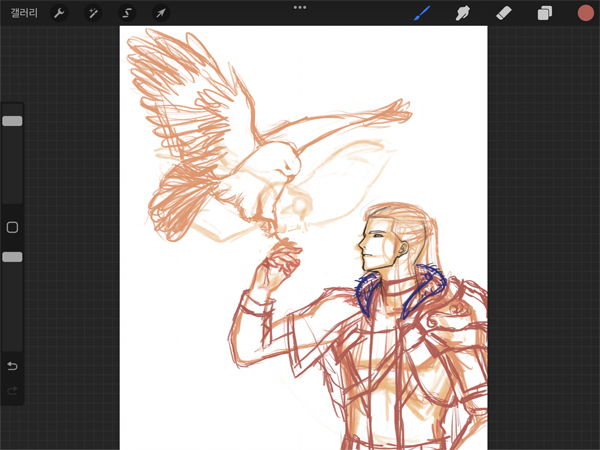Undo the last stroke

[x=12, y=366]
